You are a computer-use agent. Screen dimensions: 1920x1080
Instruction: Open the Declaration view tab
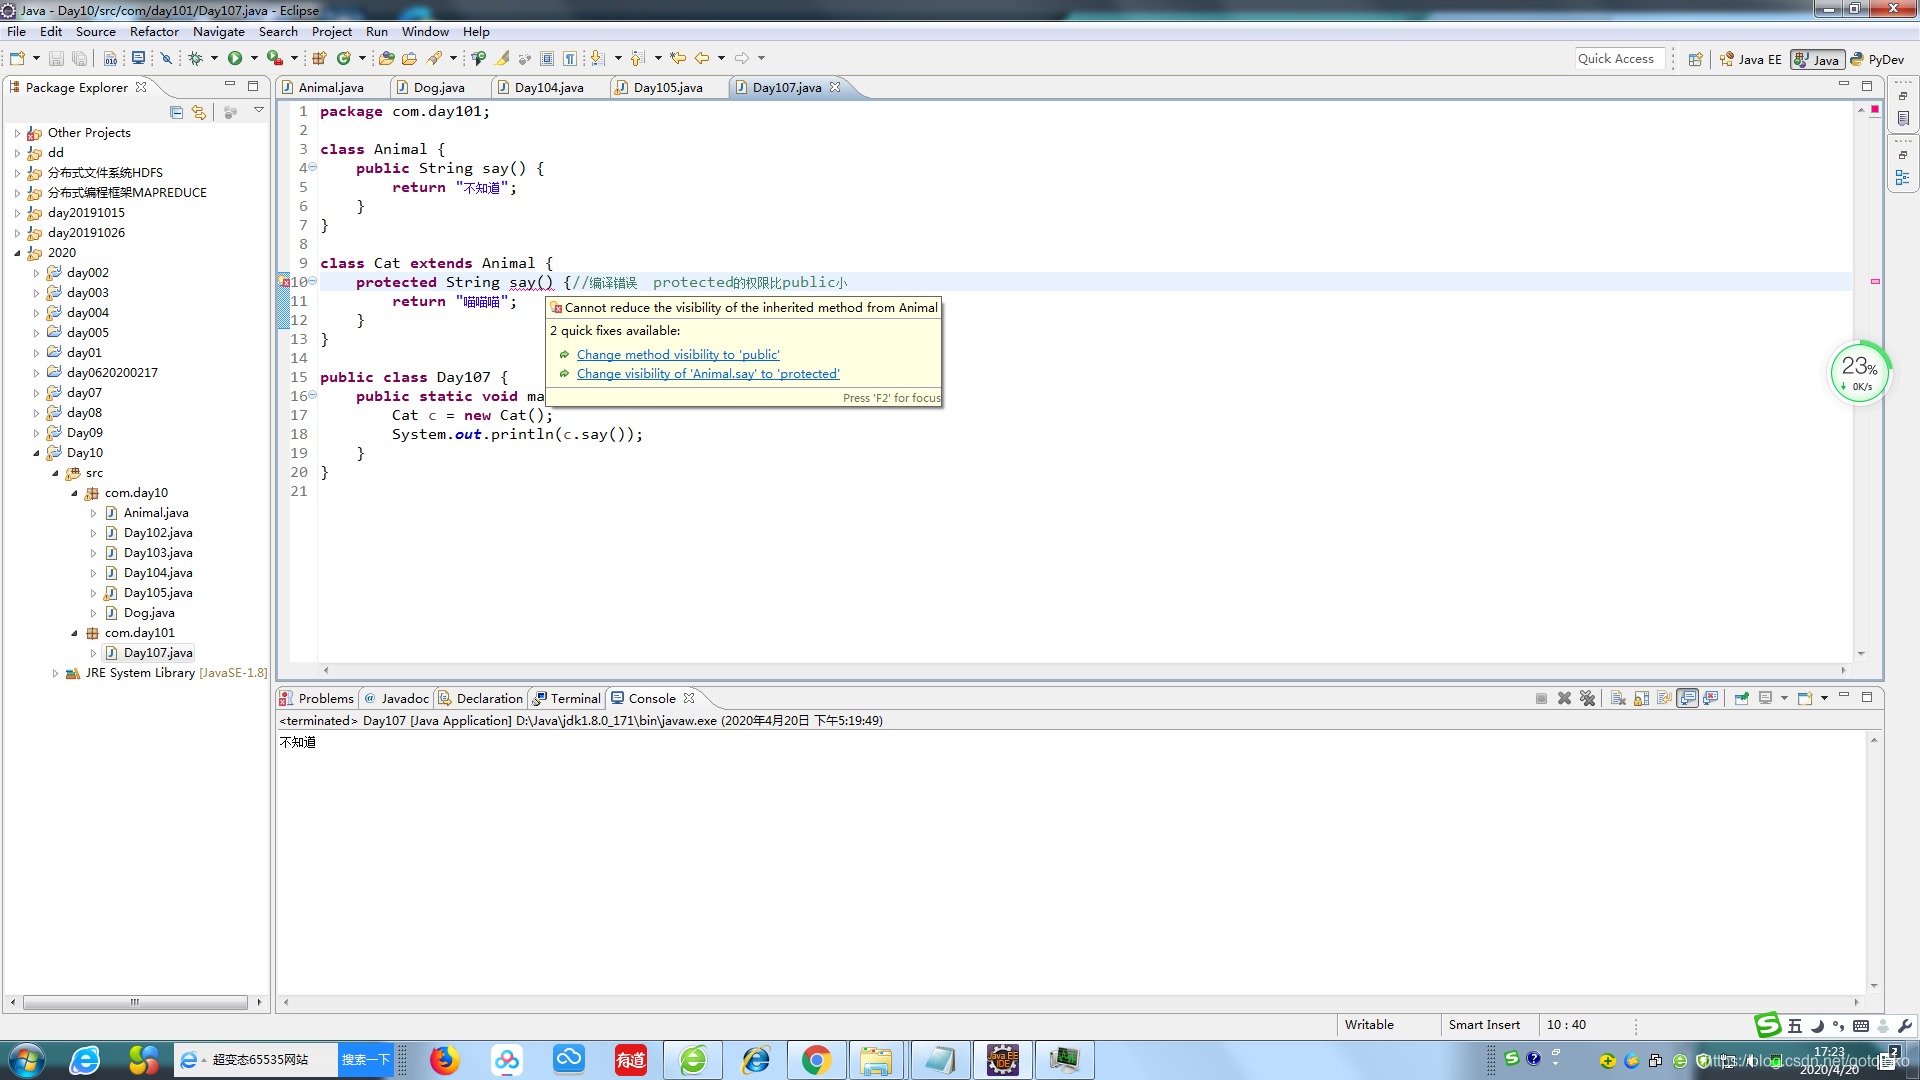481,699
